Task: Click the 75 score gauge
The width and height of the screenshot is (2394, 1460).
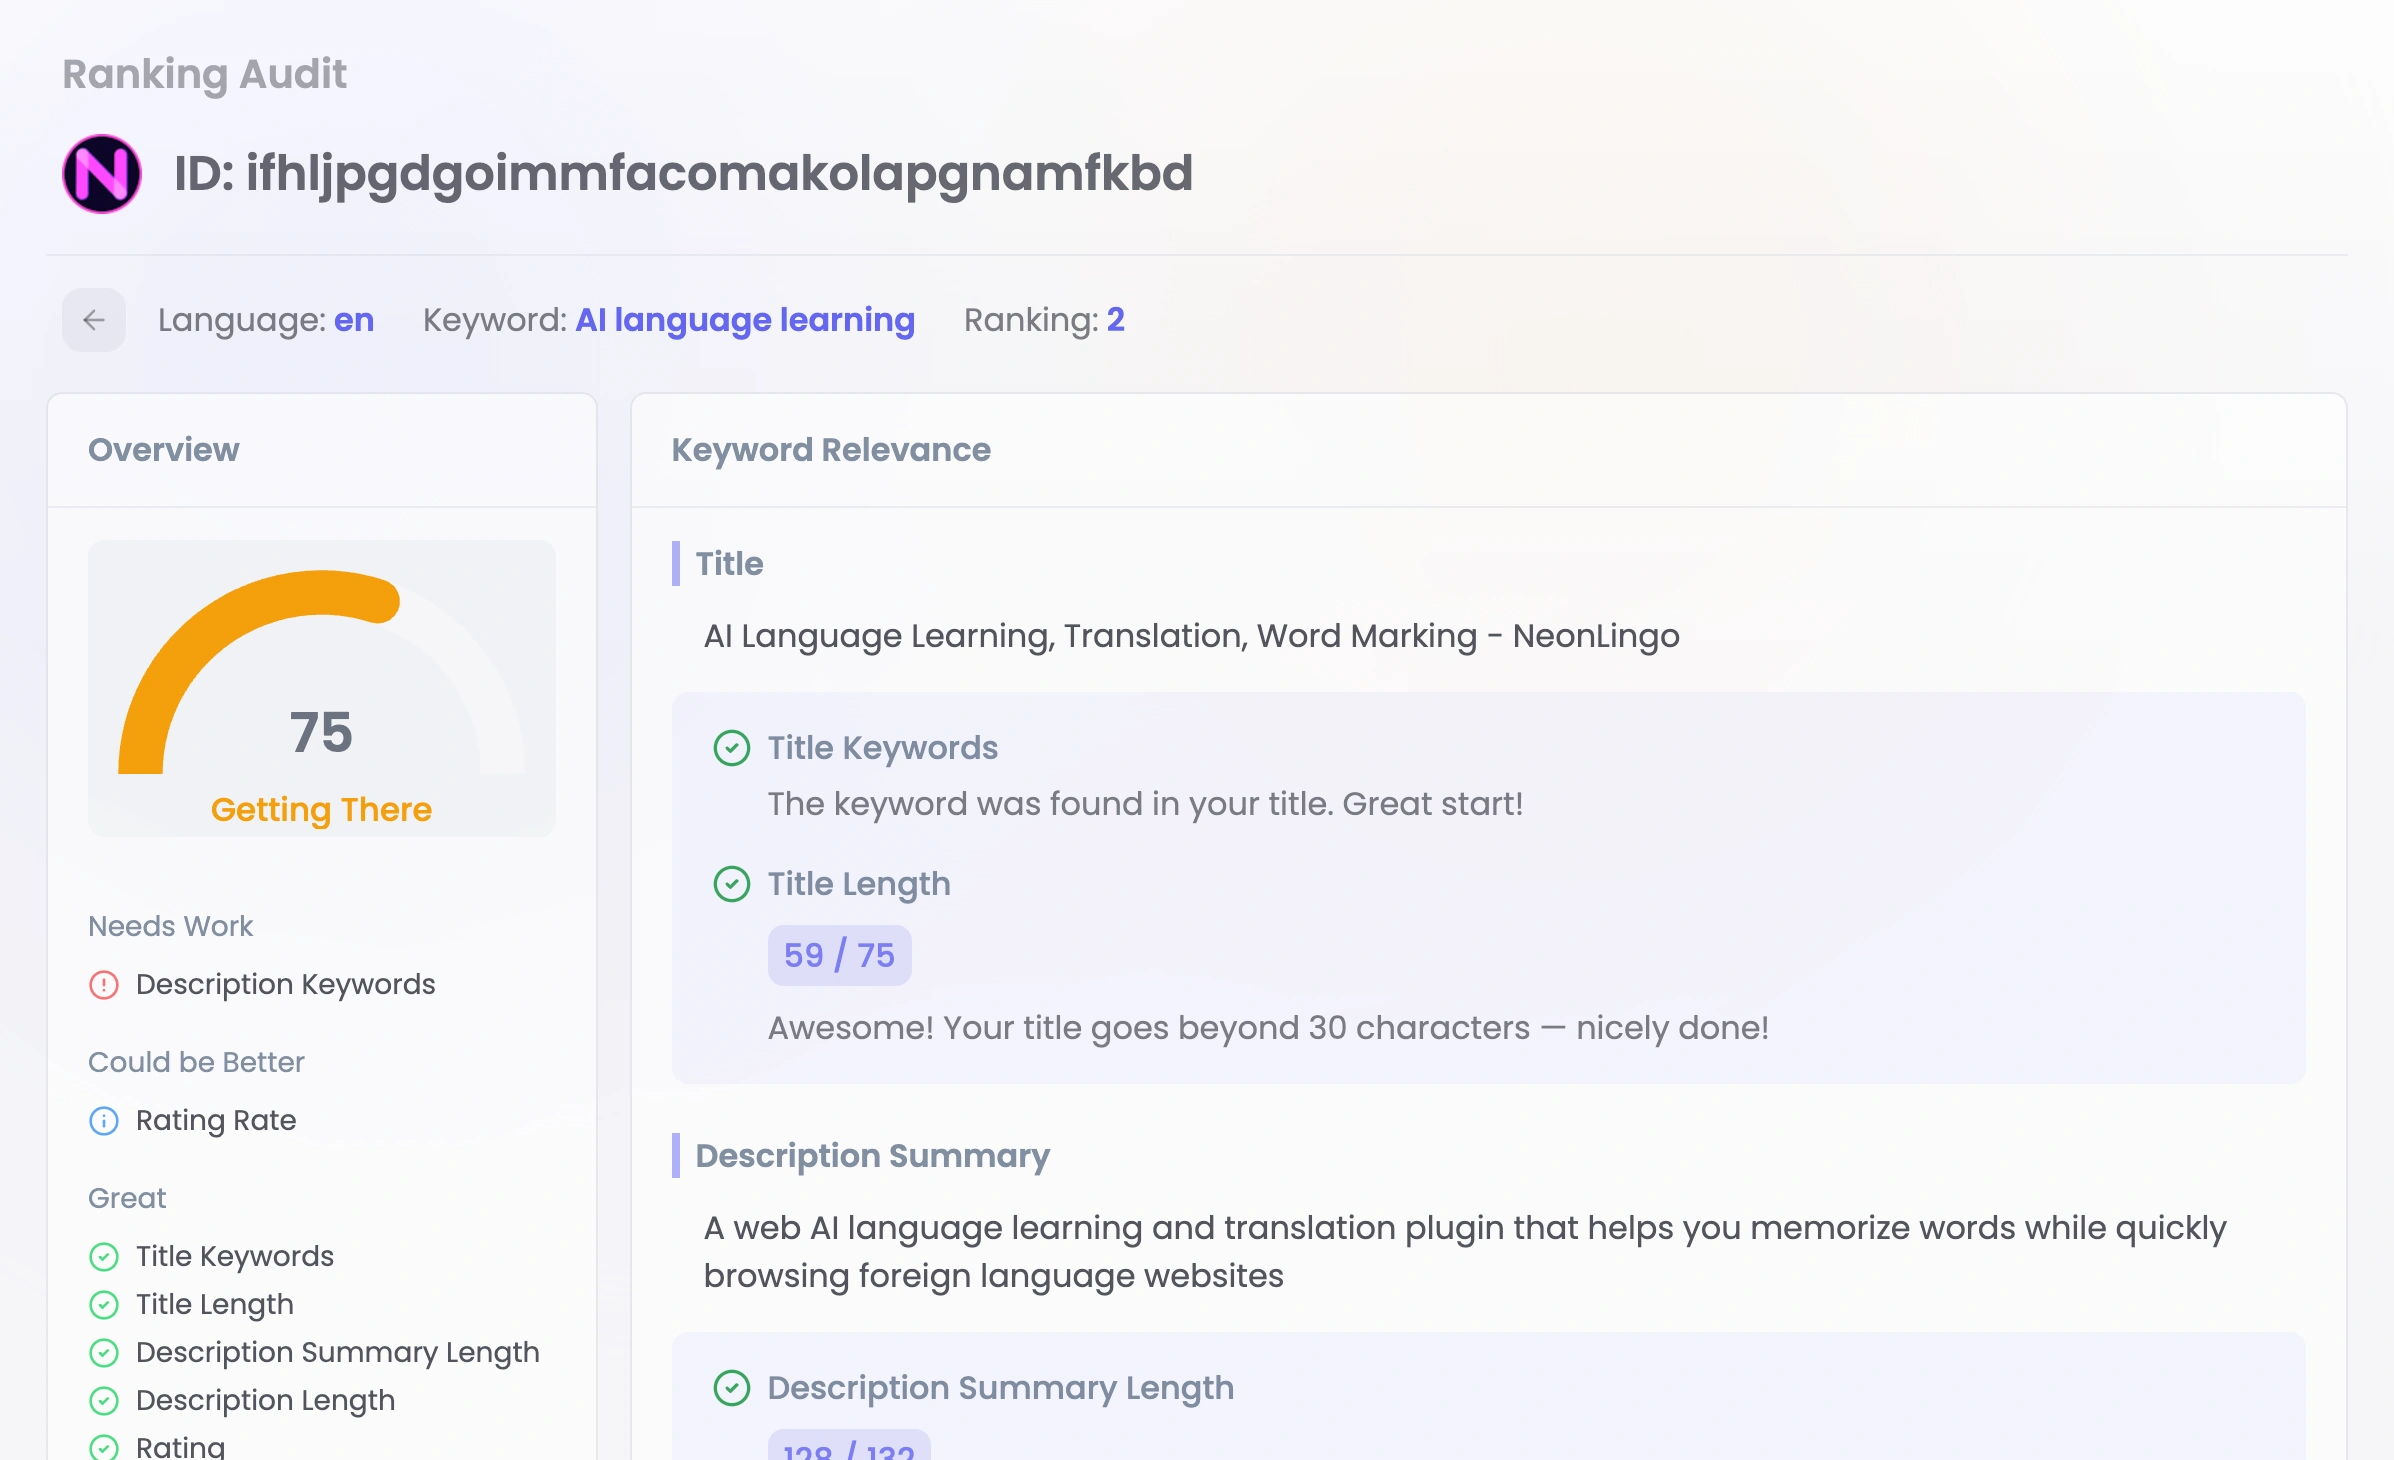Action: point(322,688)
